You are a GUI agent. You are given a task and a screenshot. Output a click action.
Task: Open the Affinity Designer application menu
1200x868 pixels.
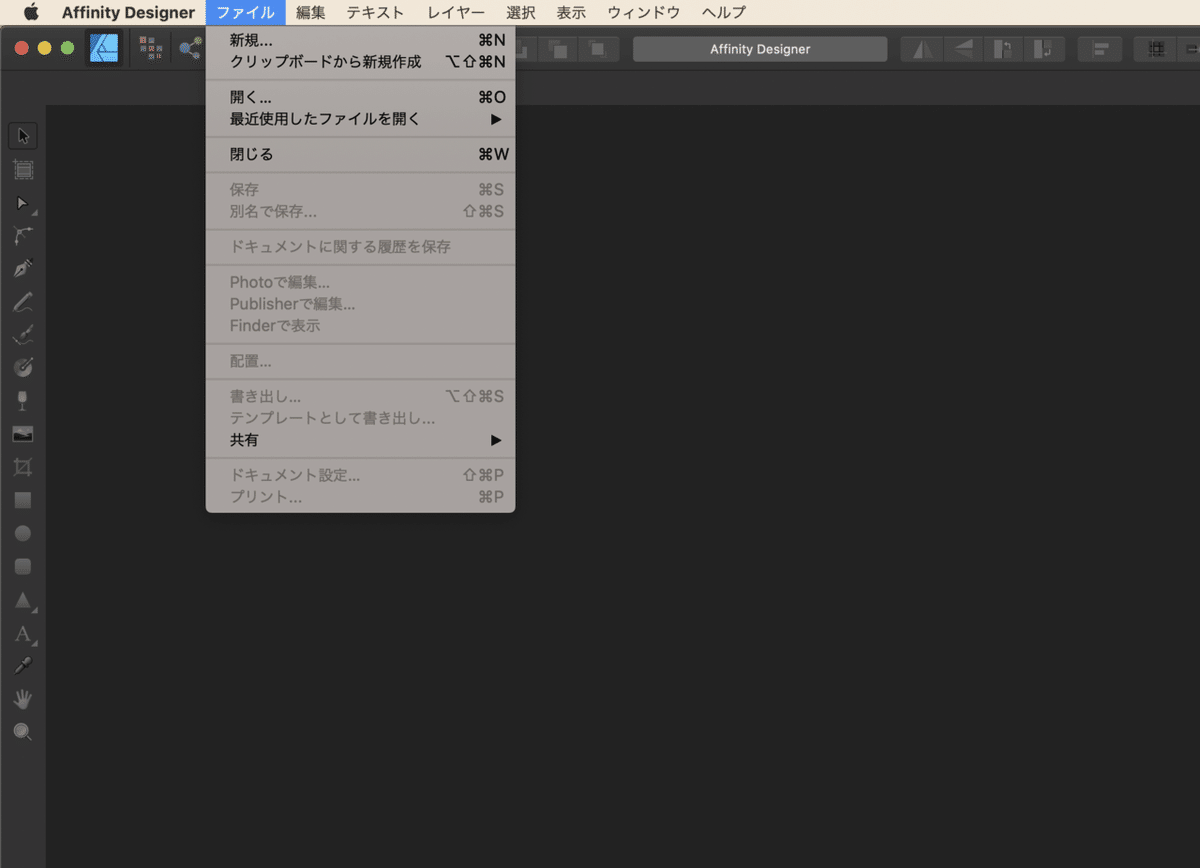tap(128, 12)
